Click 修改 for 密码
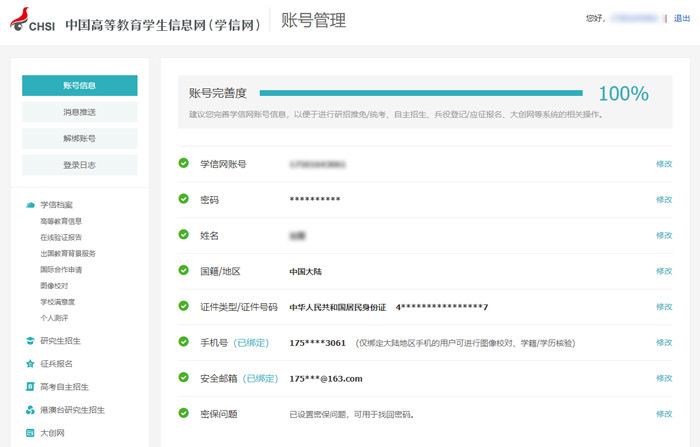Viewport: 700px width, 447px height. pyautogui.click(x=664, y=200)
